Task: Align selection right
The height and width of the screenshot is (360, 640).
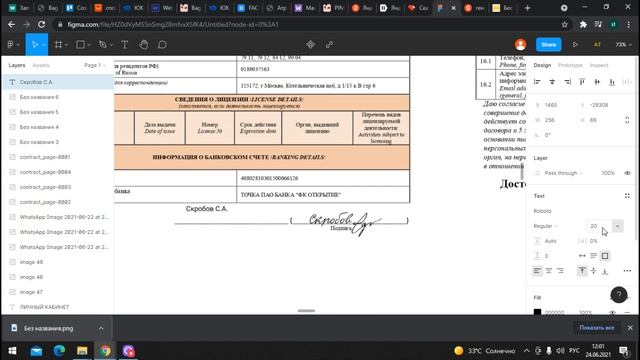Action: (567, 82)
